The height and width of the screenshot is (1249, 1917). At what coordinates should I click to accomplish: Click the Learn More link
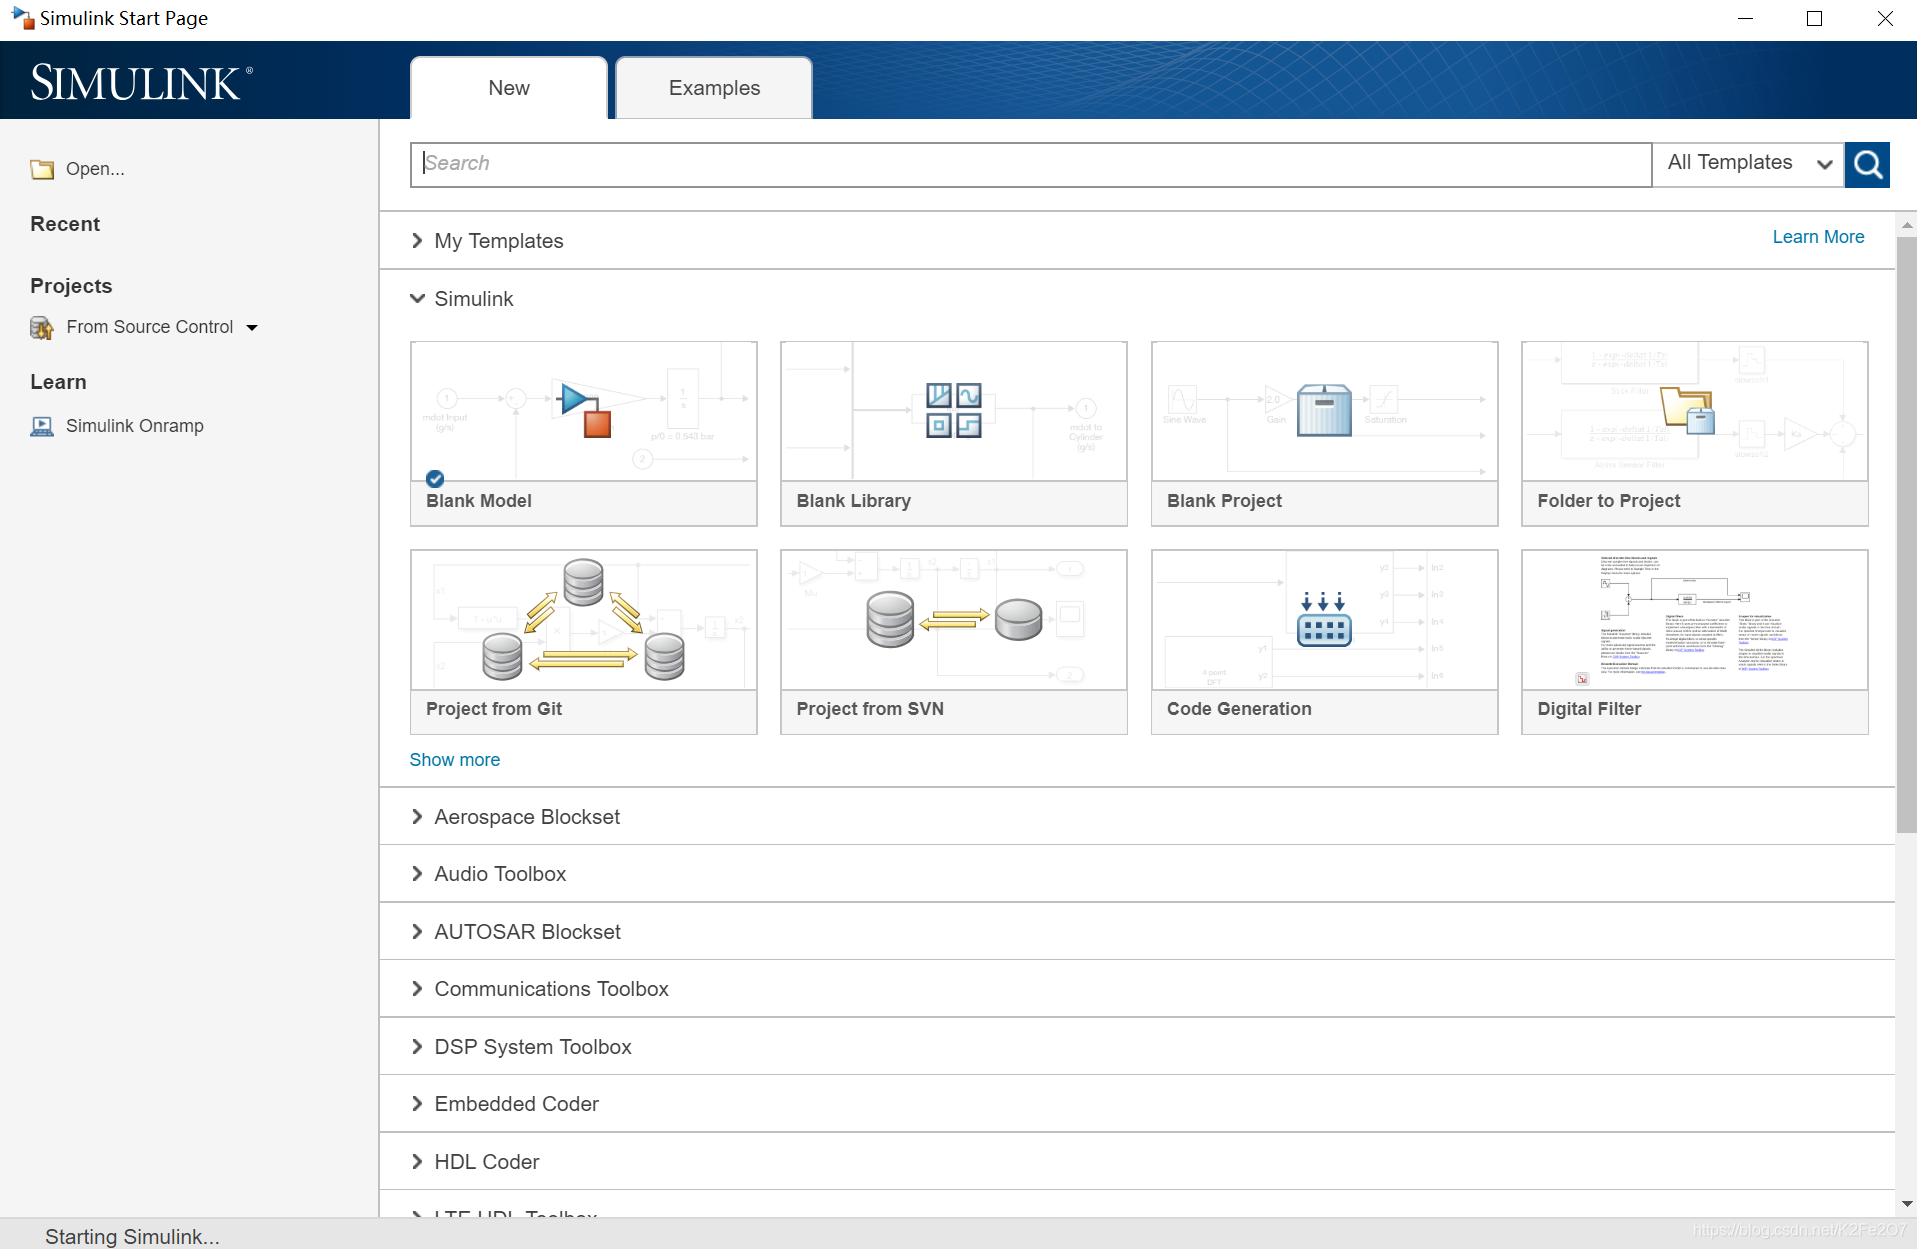(1817, 237)
